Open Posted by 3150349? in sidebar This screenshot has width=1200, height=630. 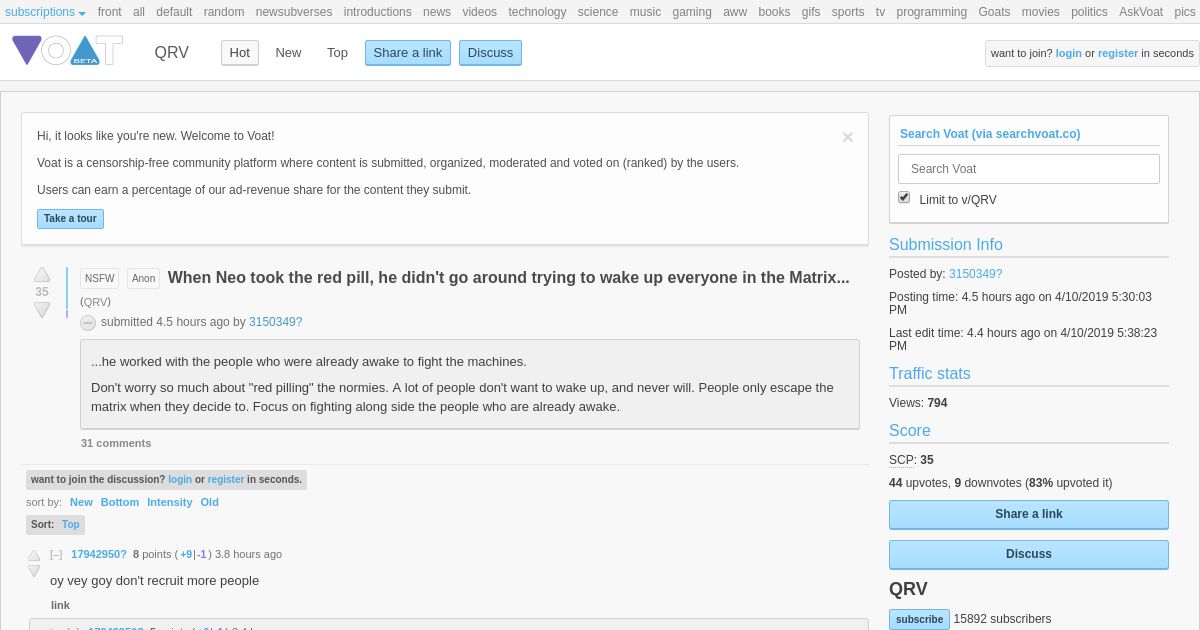pos(975,274)
